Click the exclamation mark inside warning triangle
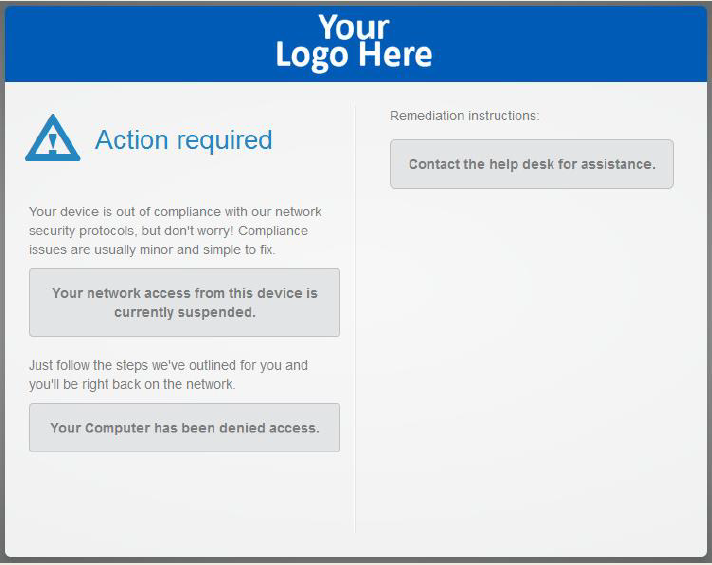 point(53,142)
